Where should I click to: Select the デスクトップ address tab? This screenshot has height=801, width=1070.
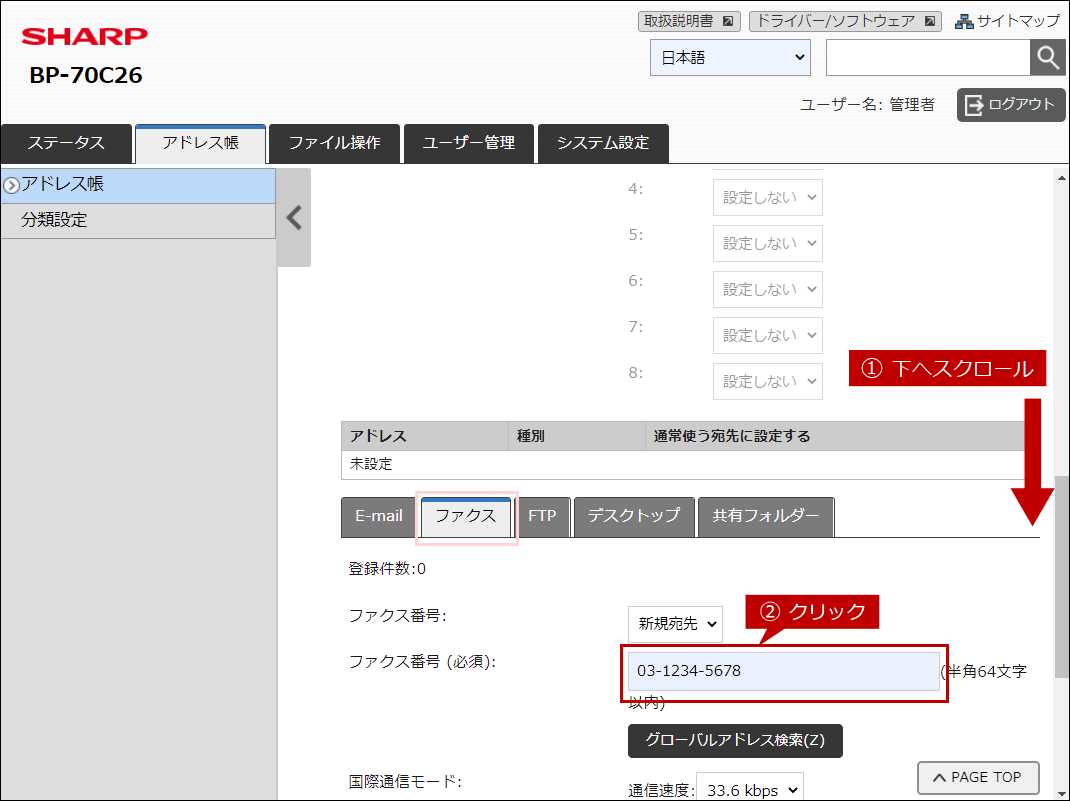[634, 516]
